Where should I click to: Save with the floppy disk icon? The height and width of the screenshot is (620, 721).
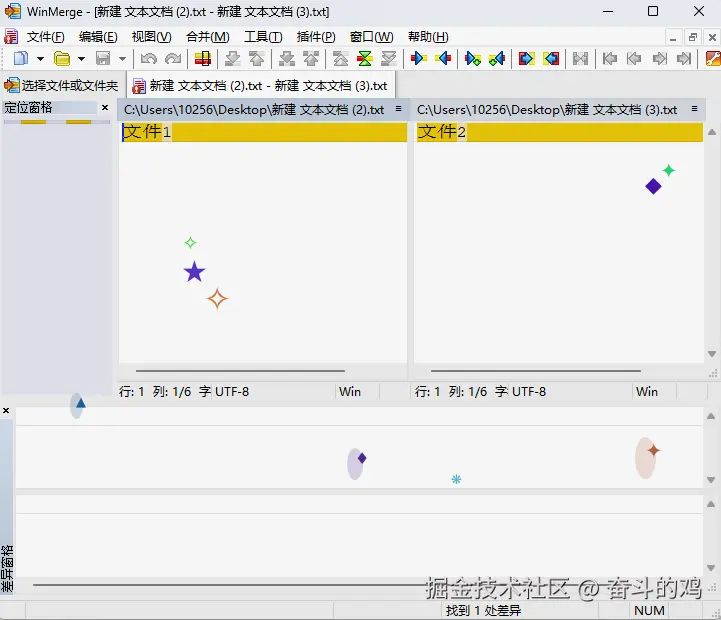tap(103, 58)
